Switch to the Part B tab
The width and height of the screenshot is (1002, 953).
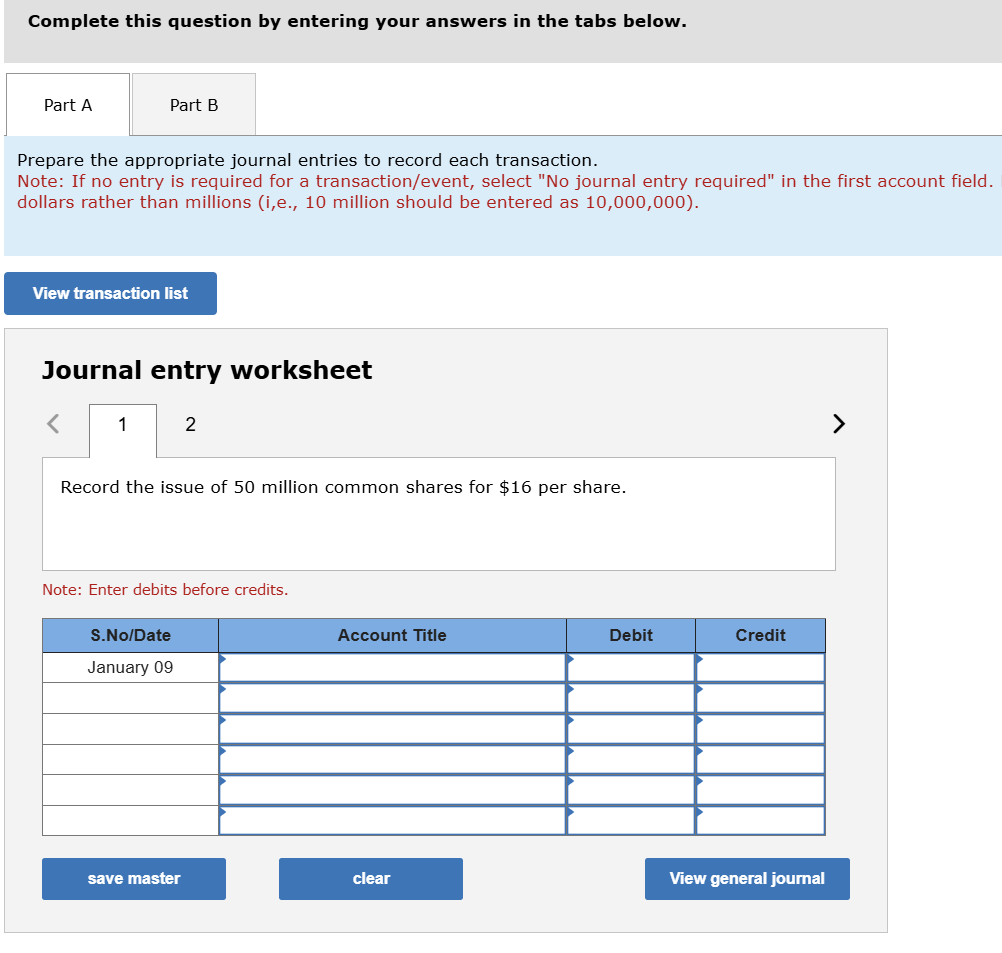pos(193,104)
